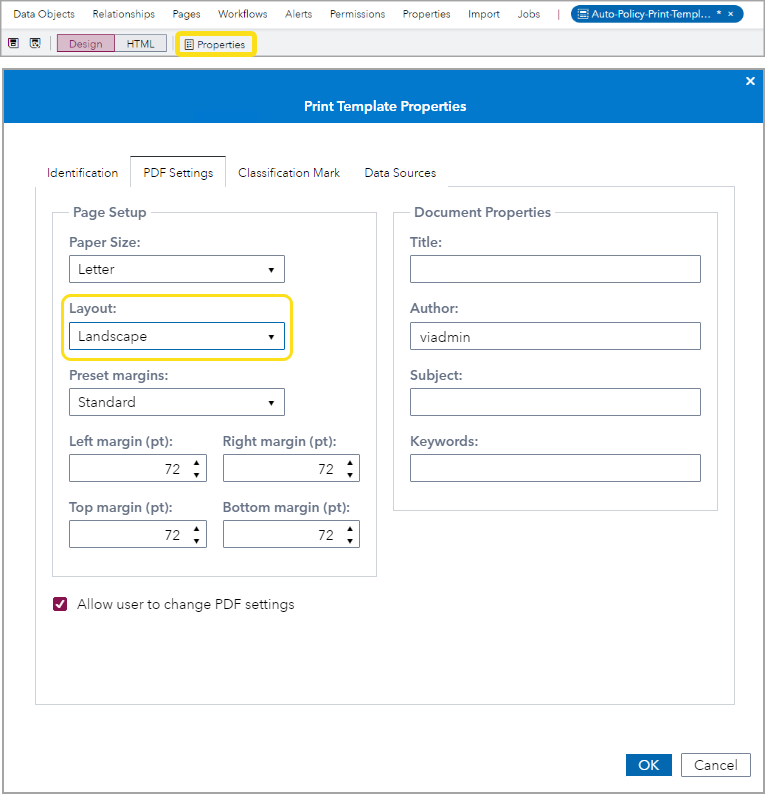Toggle Allow user to change PDF settings
Image resolution: width=765 pixels, height=794 pixels.
[x=60, y=604]
